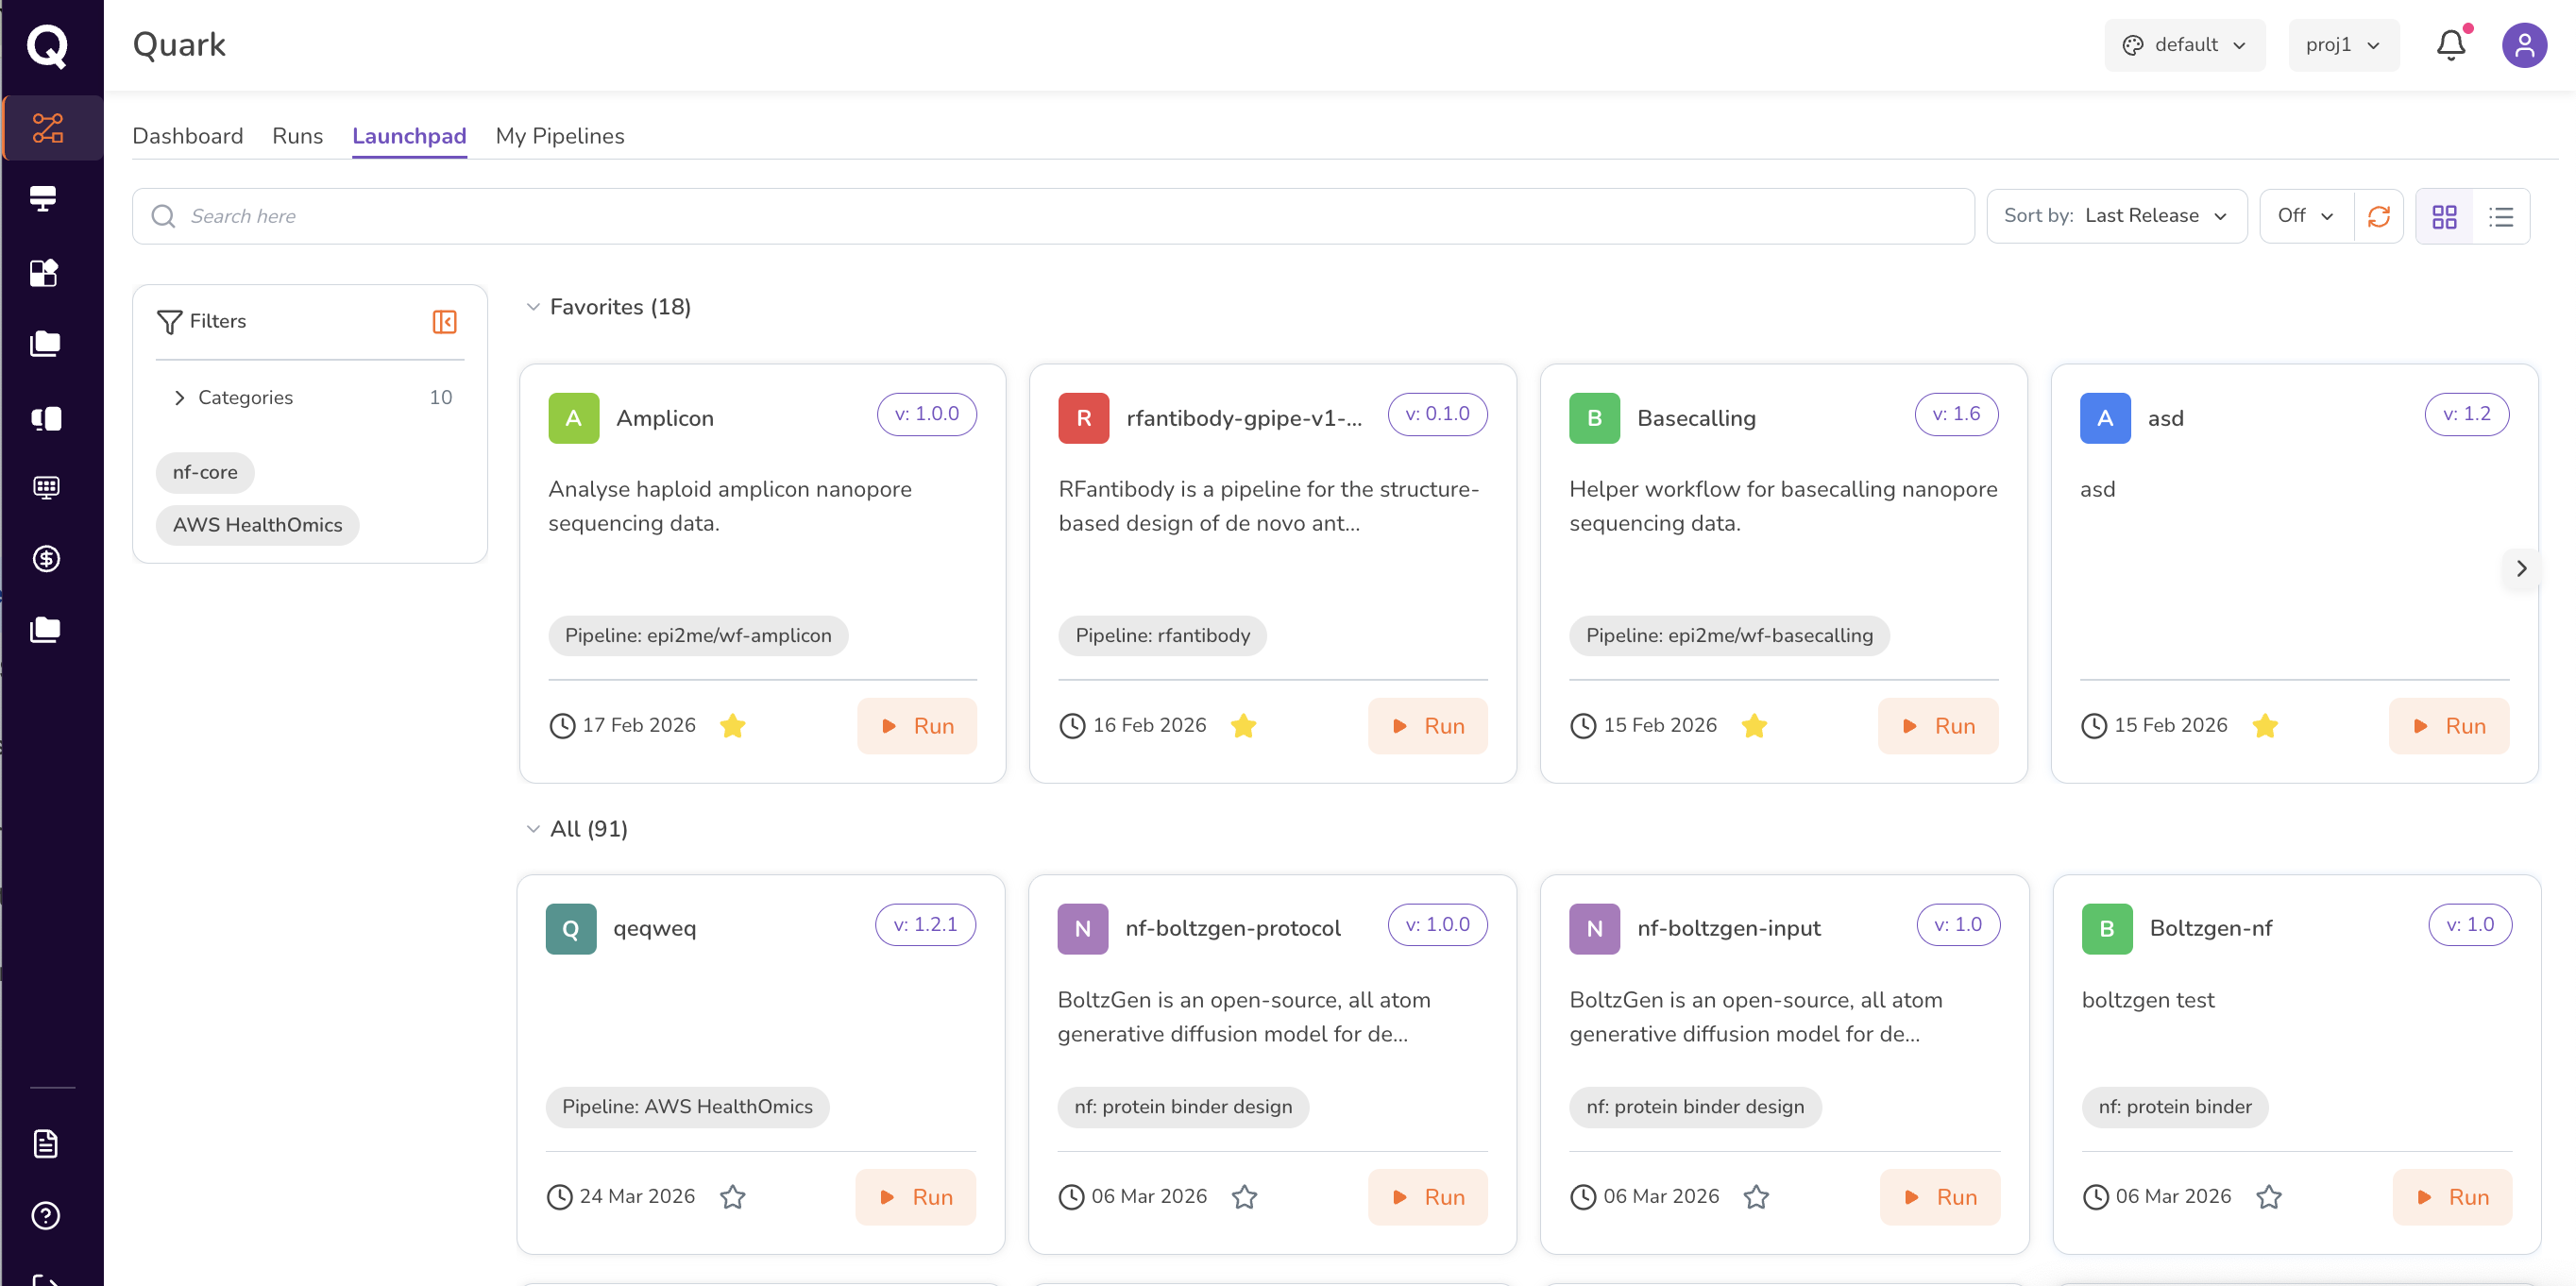Go to the Dashboard tab
The height and width of the screenshot is (1286, 2576).
187,136
